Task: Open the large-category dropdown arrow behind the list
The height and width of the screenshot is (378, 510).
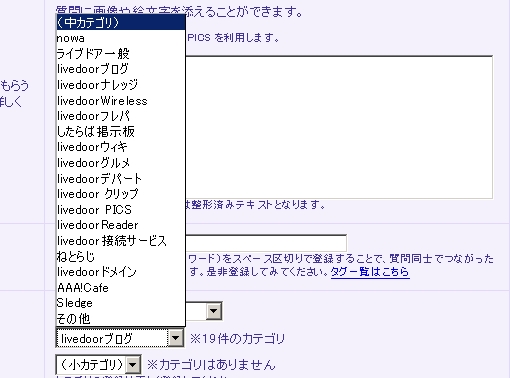Action: [x=213, y=312]
